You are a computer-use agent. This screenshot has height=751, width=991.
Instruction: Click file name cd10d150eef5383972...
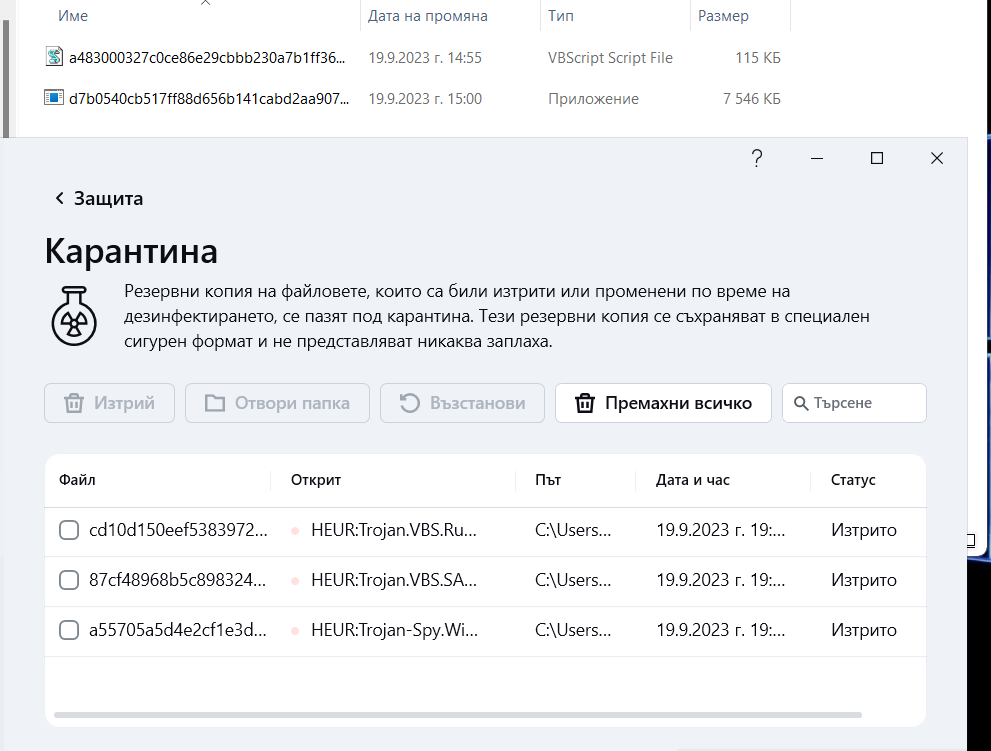tap(178, 530)
